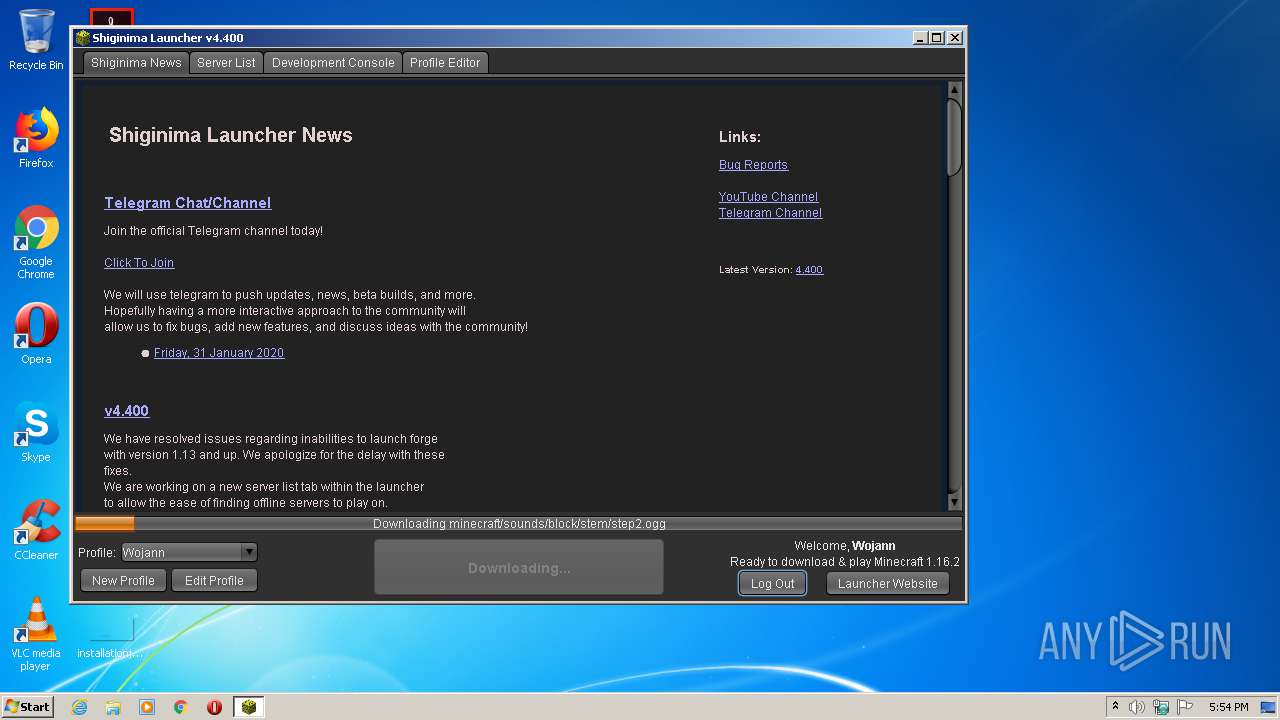
Task: Select the installation file on the desktop
Action: click(110, 640)
